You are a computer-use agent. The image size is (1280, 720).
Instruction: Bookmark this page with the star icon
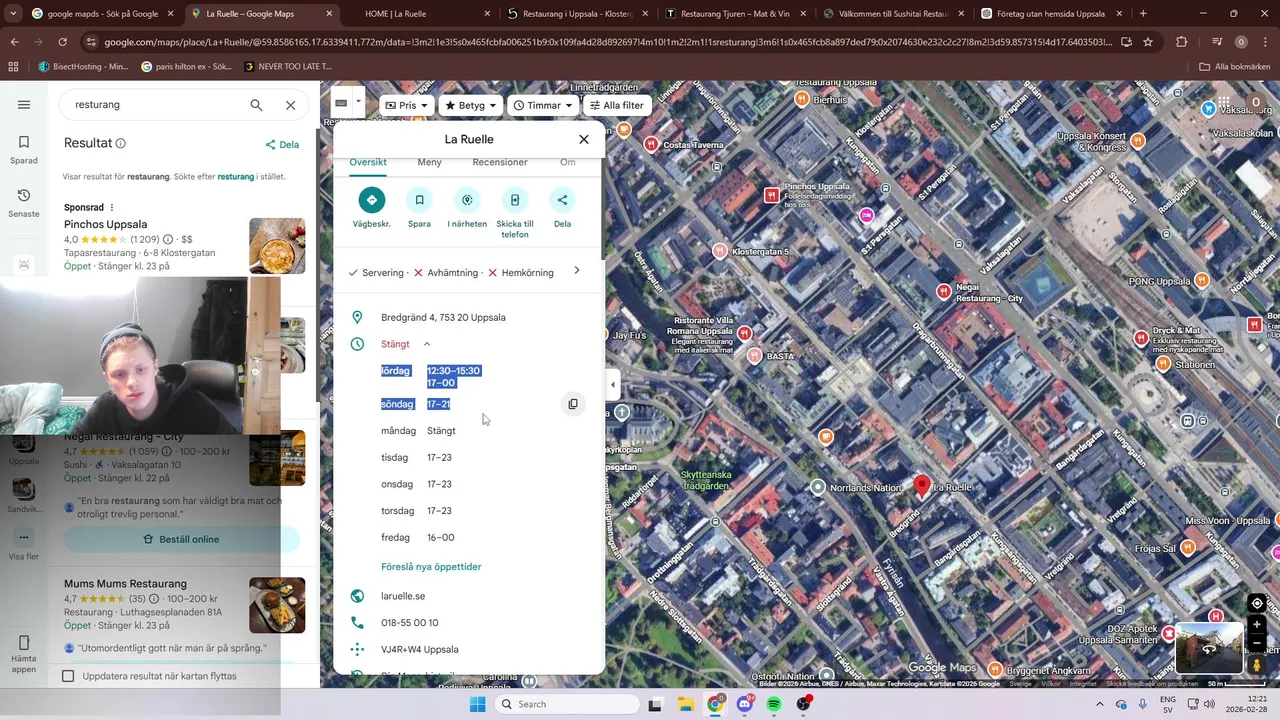click(1148, 42)
